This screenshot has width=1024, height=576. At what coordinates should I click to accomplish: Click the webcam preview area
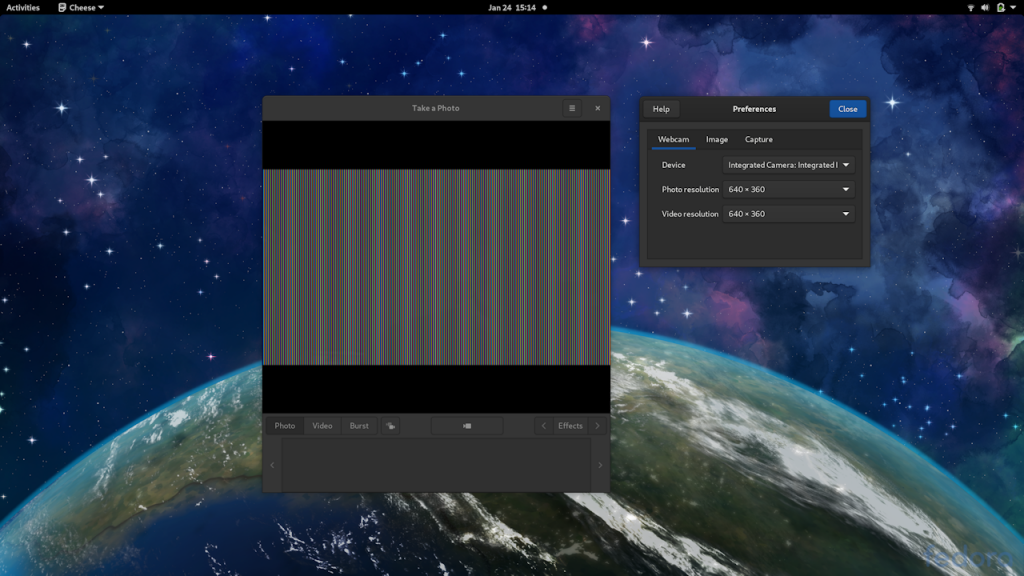436,266
